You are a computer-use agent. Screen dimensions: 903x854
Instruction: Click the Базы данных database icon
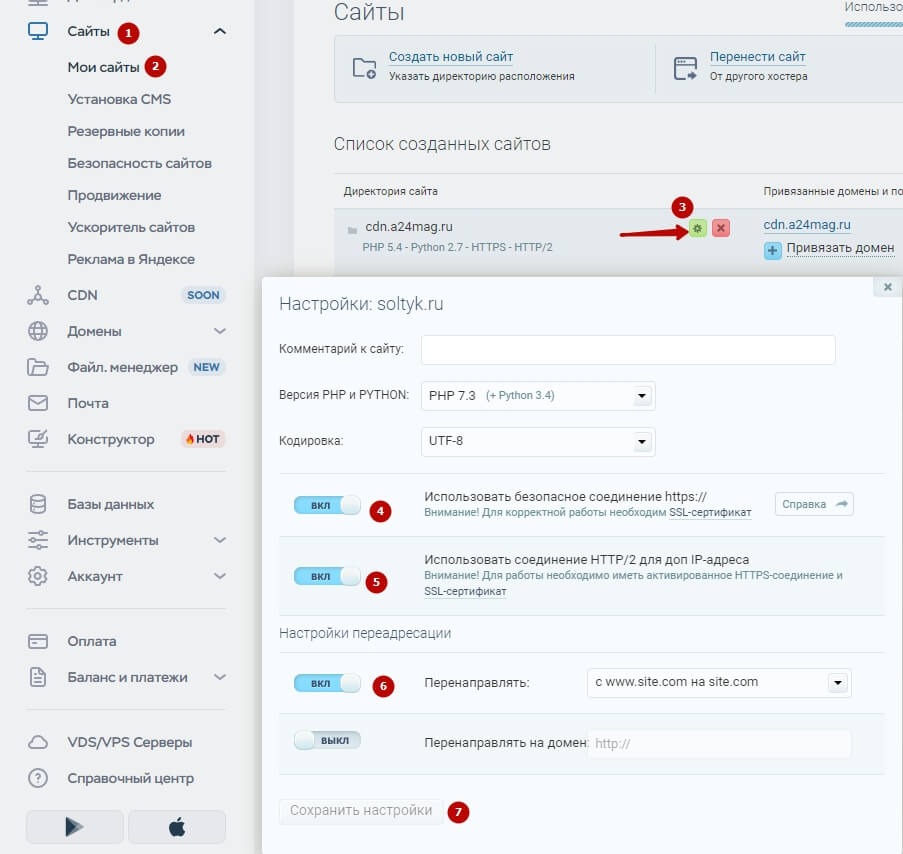click(38, 504)
